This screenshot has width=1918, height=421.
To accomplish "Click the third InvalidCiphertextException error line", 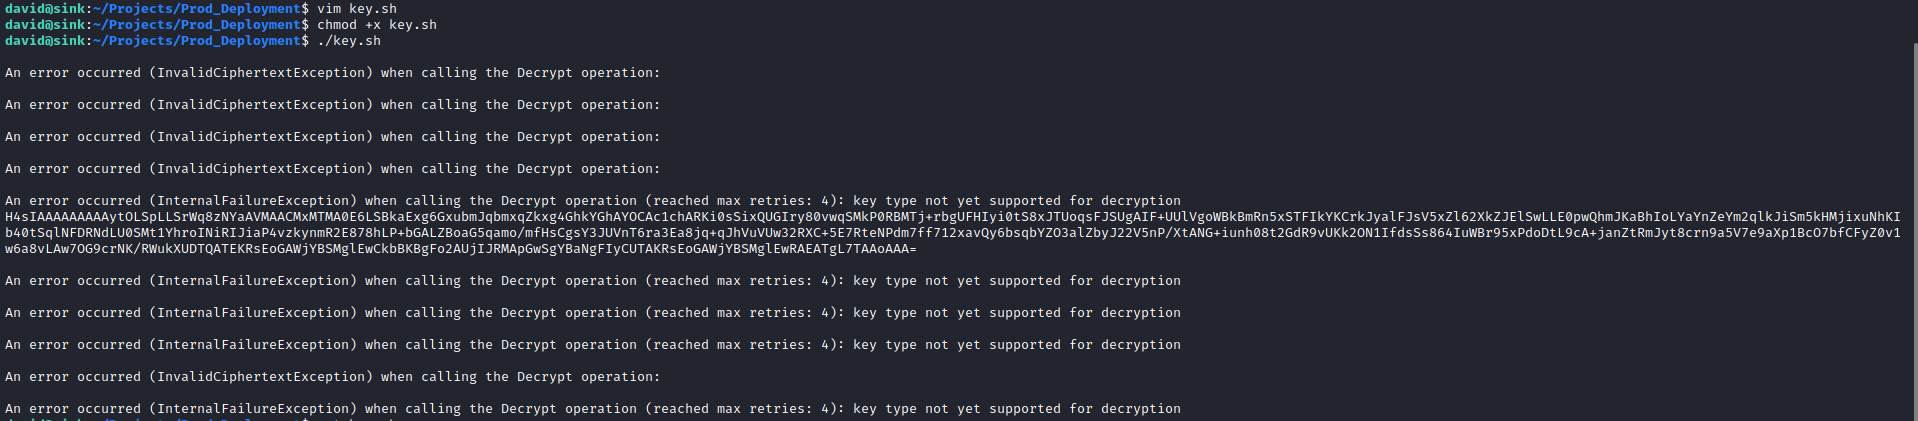I will click(x=332, y=137).
